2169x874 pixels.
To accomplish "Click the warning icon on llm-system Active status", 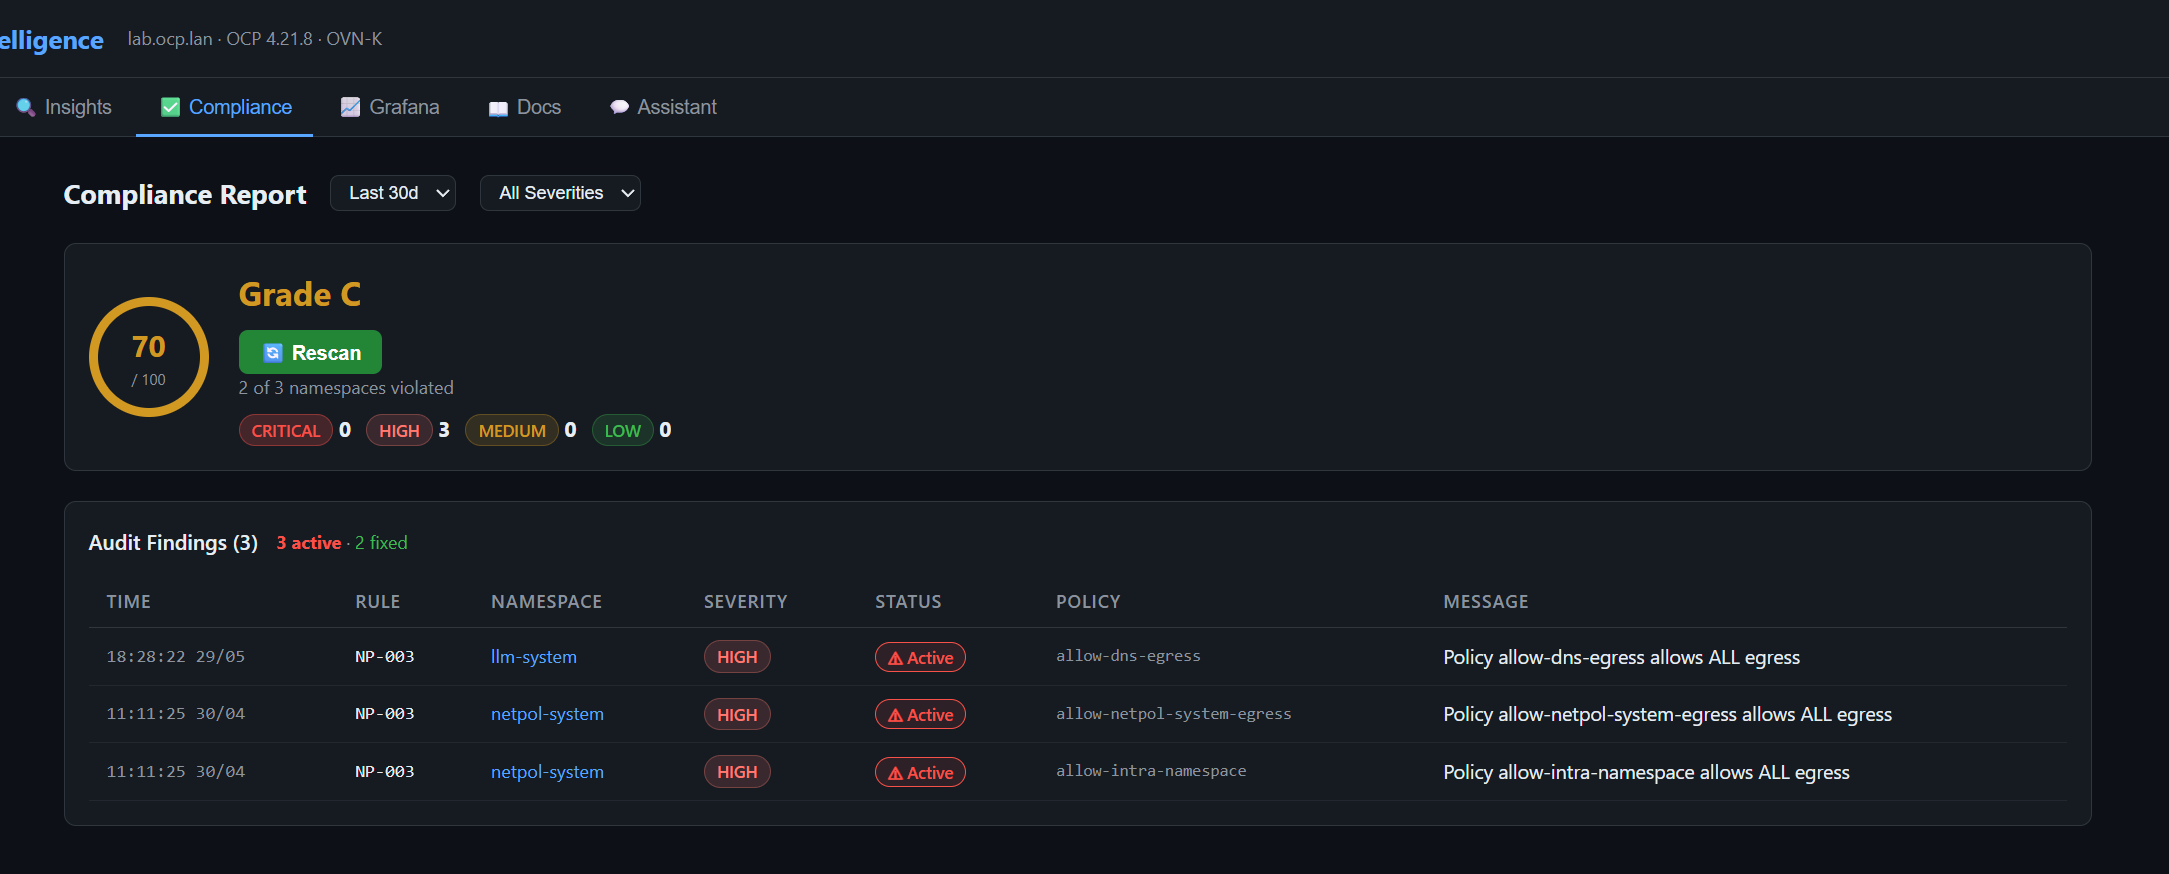I will 896,658.
